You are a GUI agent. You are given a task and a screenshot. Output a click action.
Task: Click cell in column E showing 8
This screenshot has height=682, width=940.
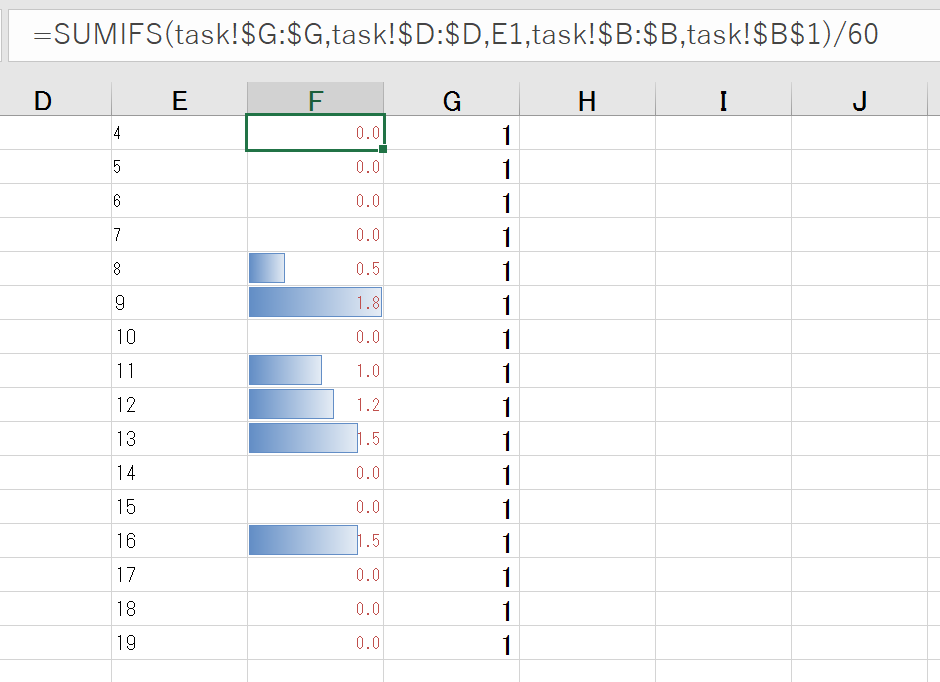(x=179, y=268)
